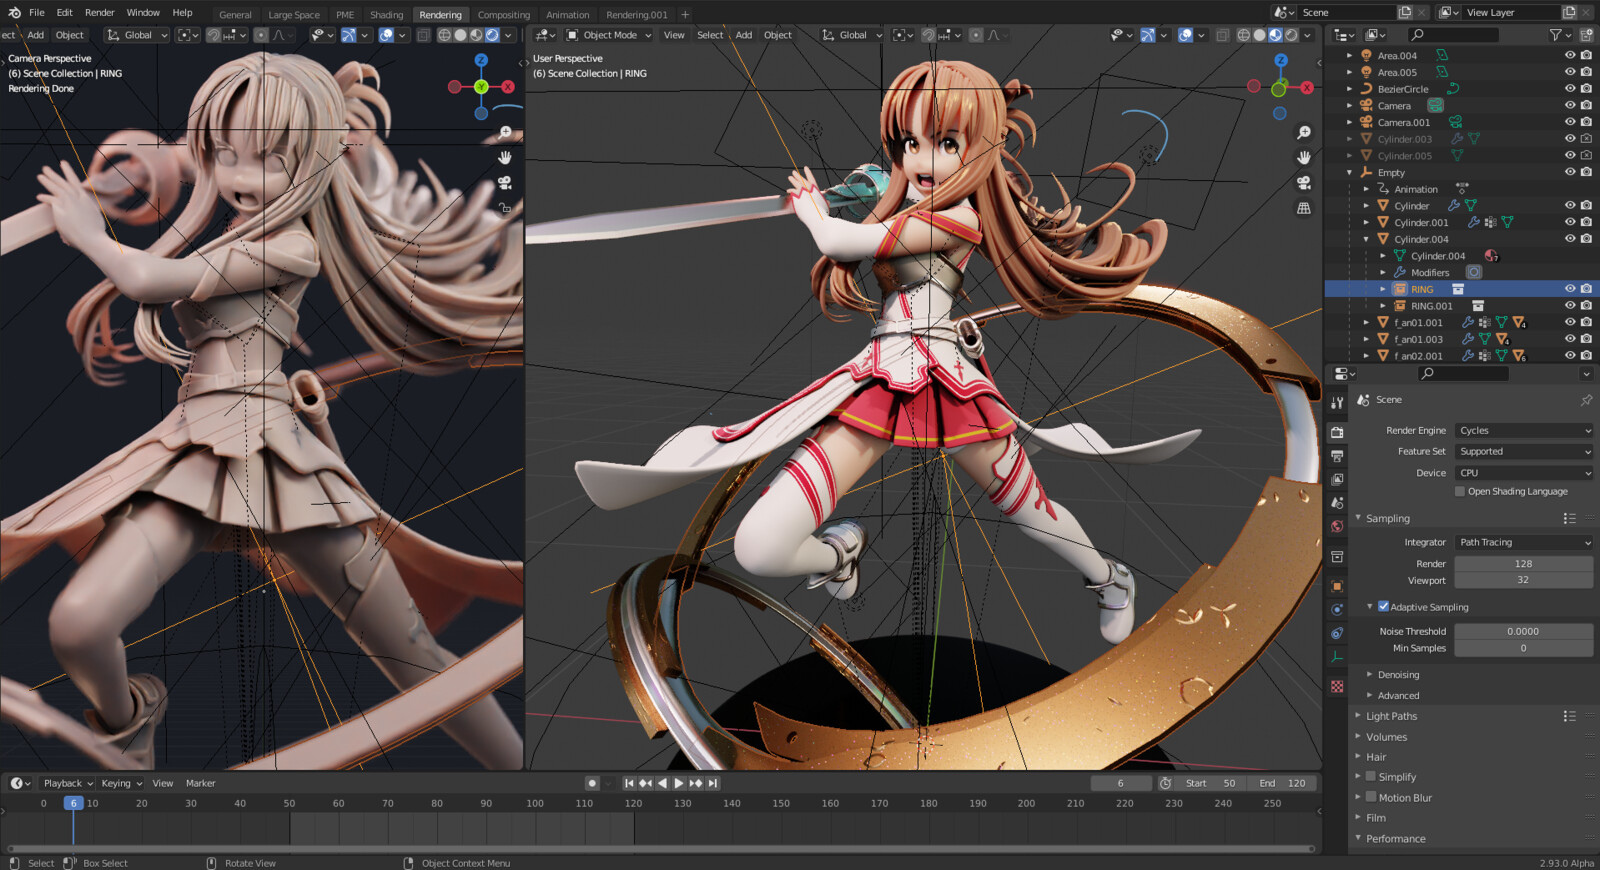Image resolution: width=1600 pixels, height=870 pixels.
Task: Click the Viewport samples 32 field
Action: (1524, 580)
